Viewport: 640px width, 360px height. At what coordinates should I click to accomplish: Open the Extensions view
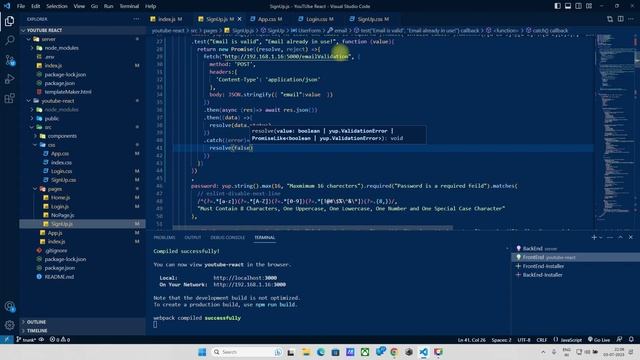pyautogui.click(x=9, y=98)
